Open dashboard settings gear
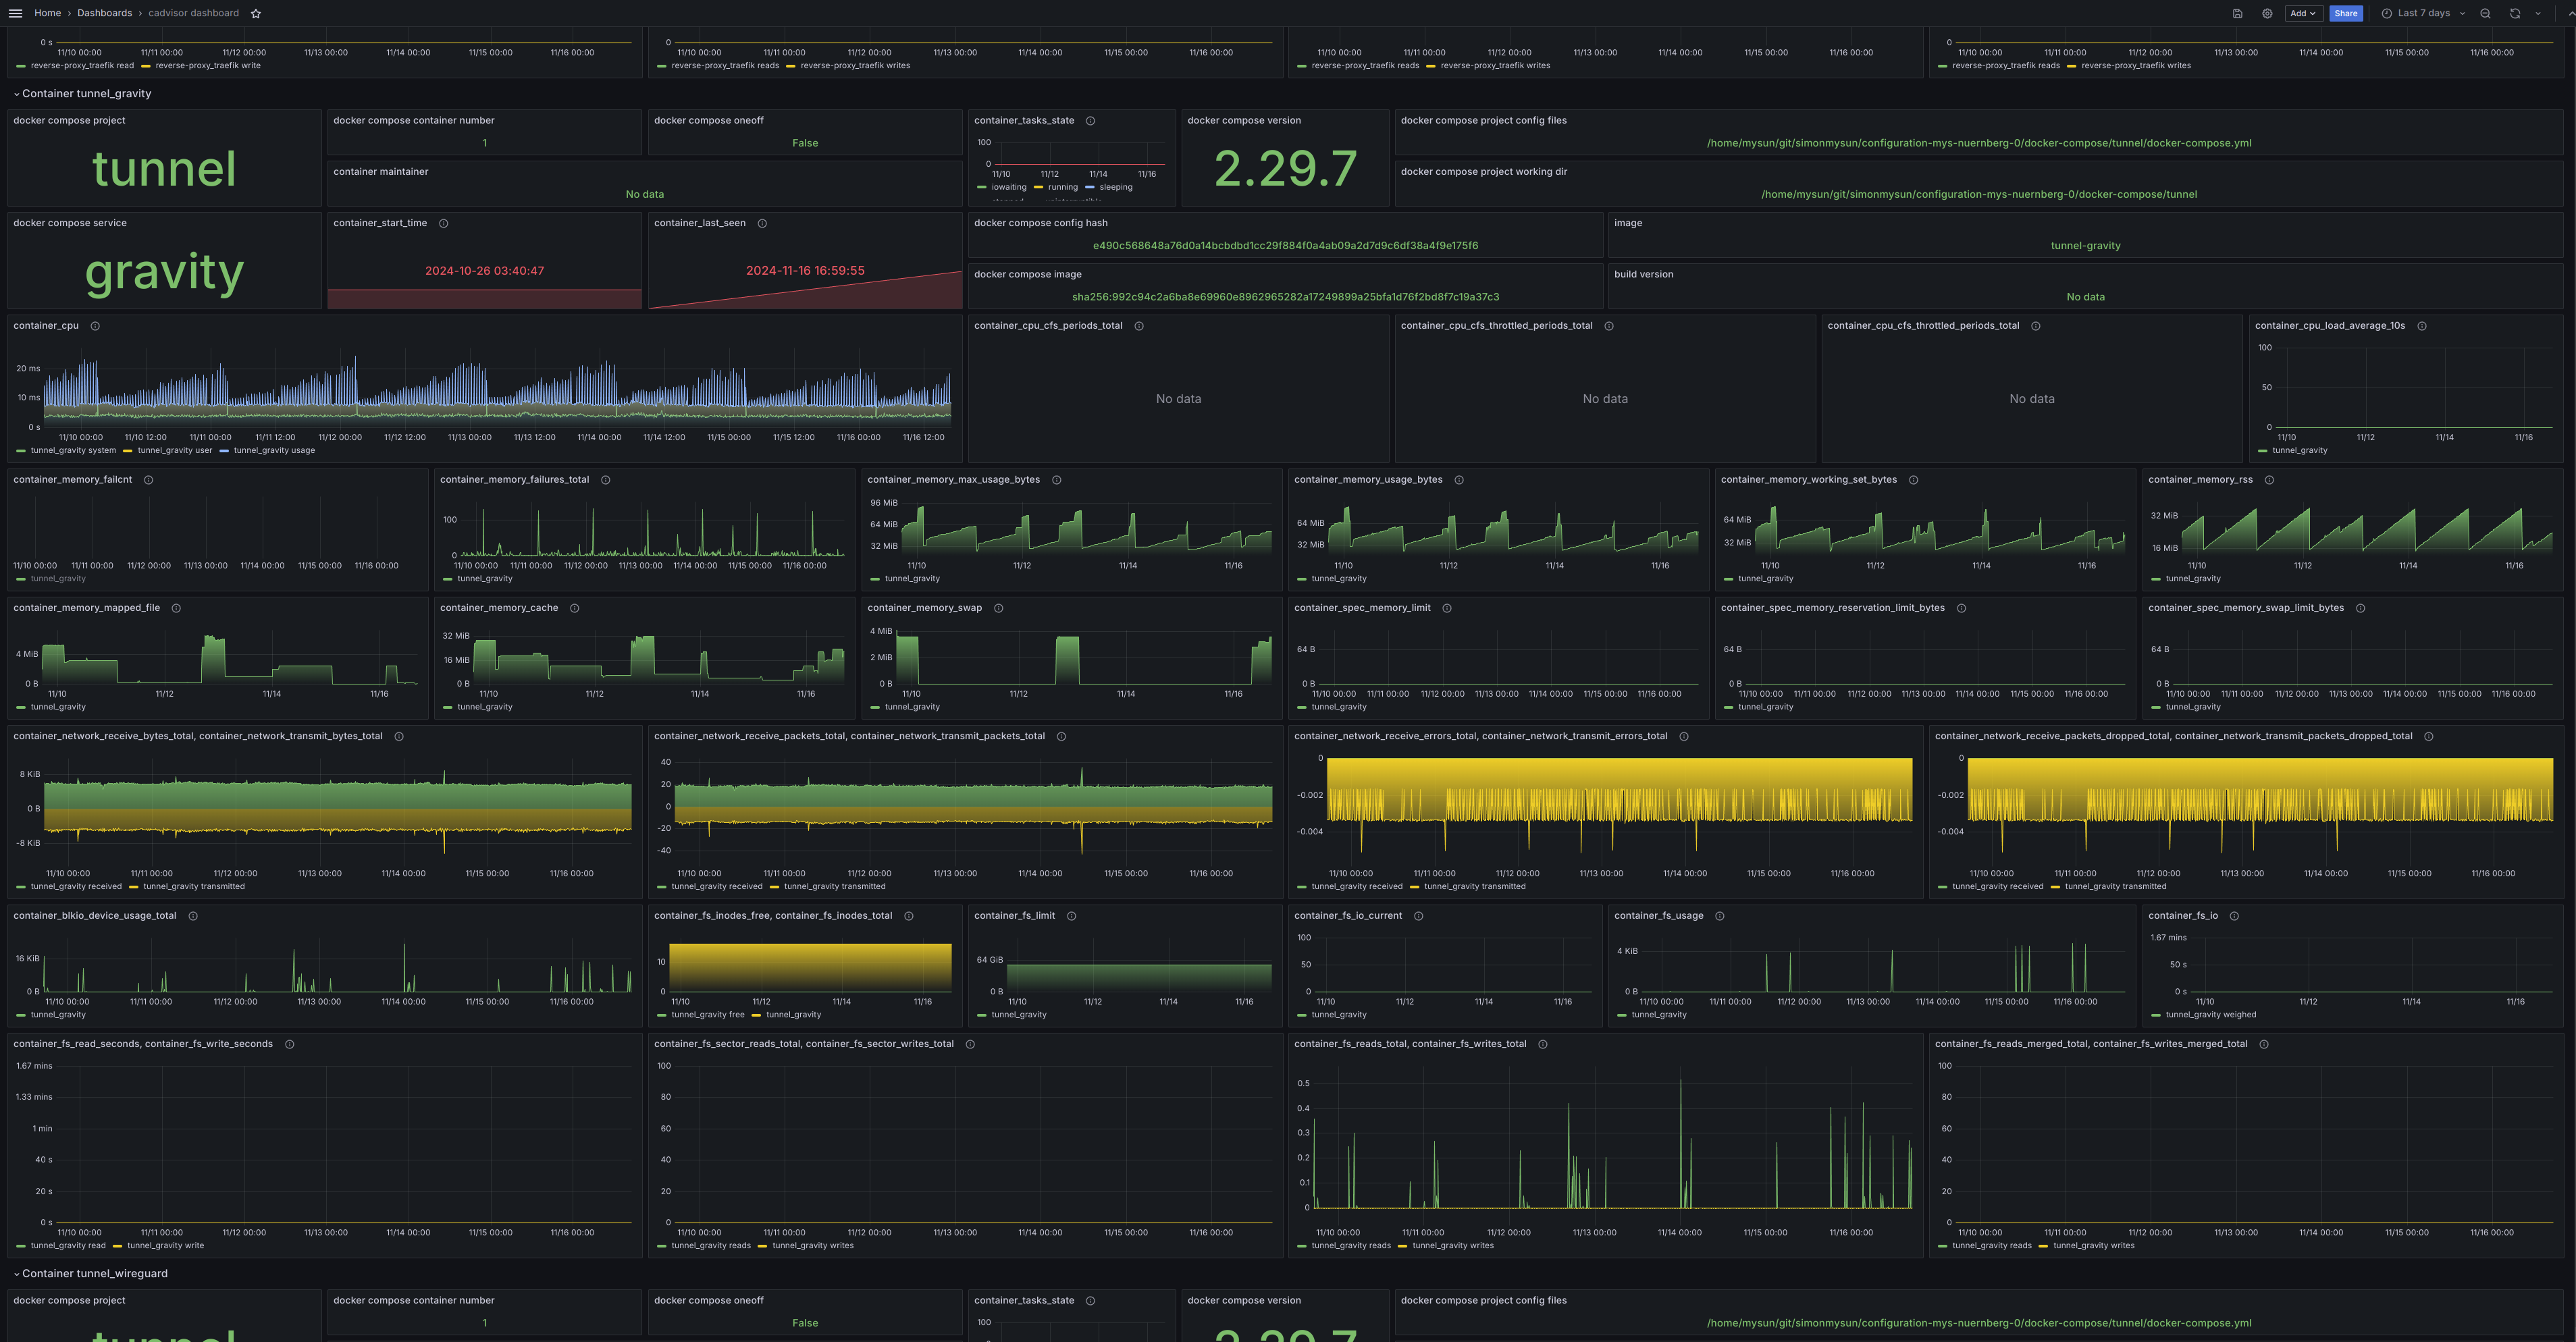Viewport: 2576px width, 1342px height. click(2267, 14)
